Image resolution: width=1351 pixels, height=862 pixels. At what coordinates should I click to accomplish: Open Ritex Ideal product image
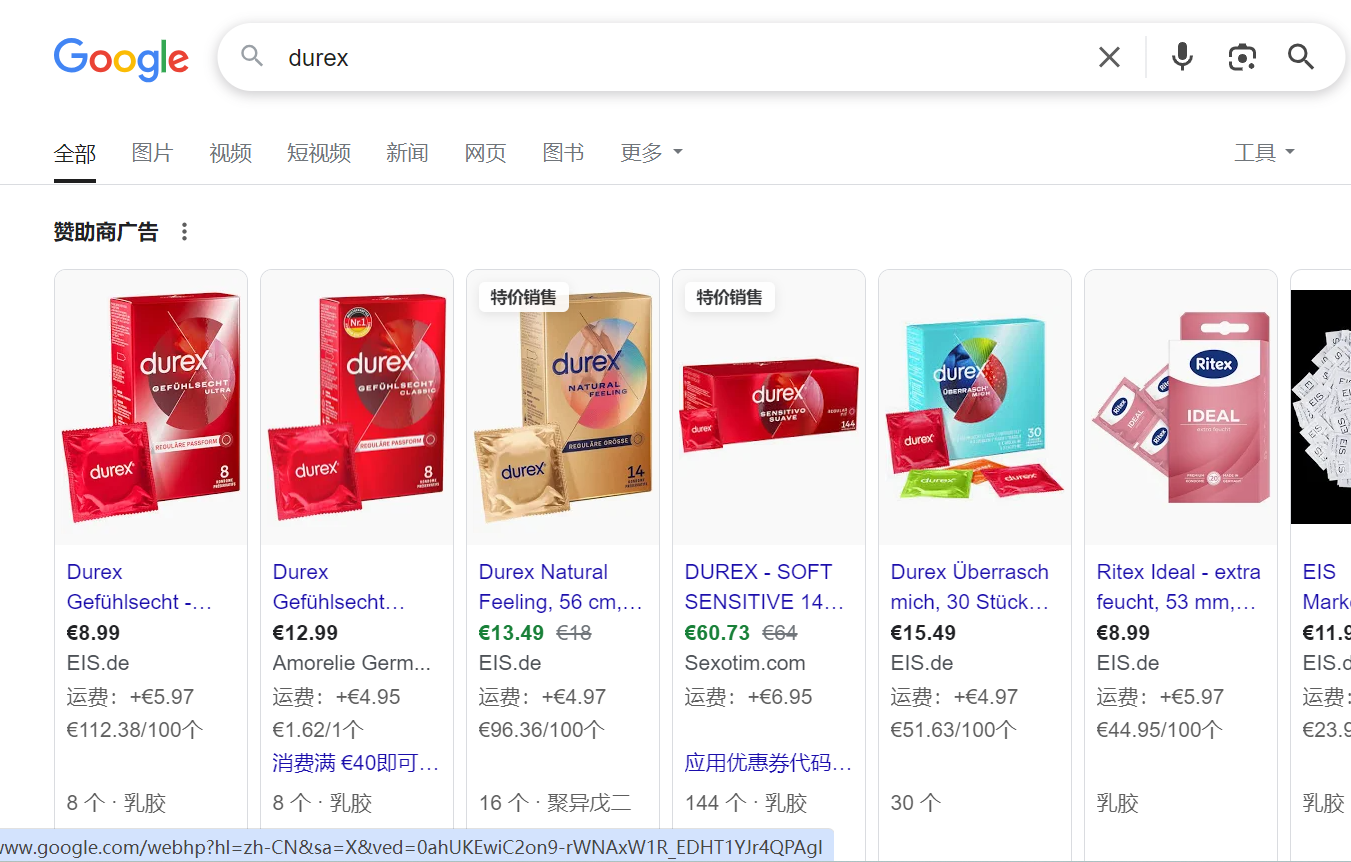[1181, 408]
